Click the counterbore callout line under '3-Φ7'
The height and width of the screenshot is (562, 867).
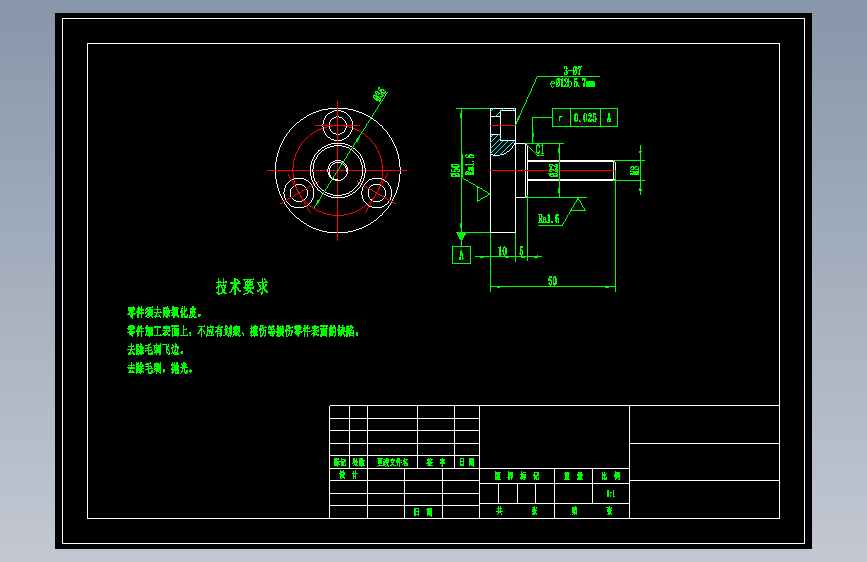[x=572, y=83]
